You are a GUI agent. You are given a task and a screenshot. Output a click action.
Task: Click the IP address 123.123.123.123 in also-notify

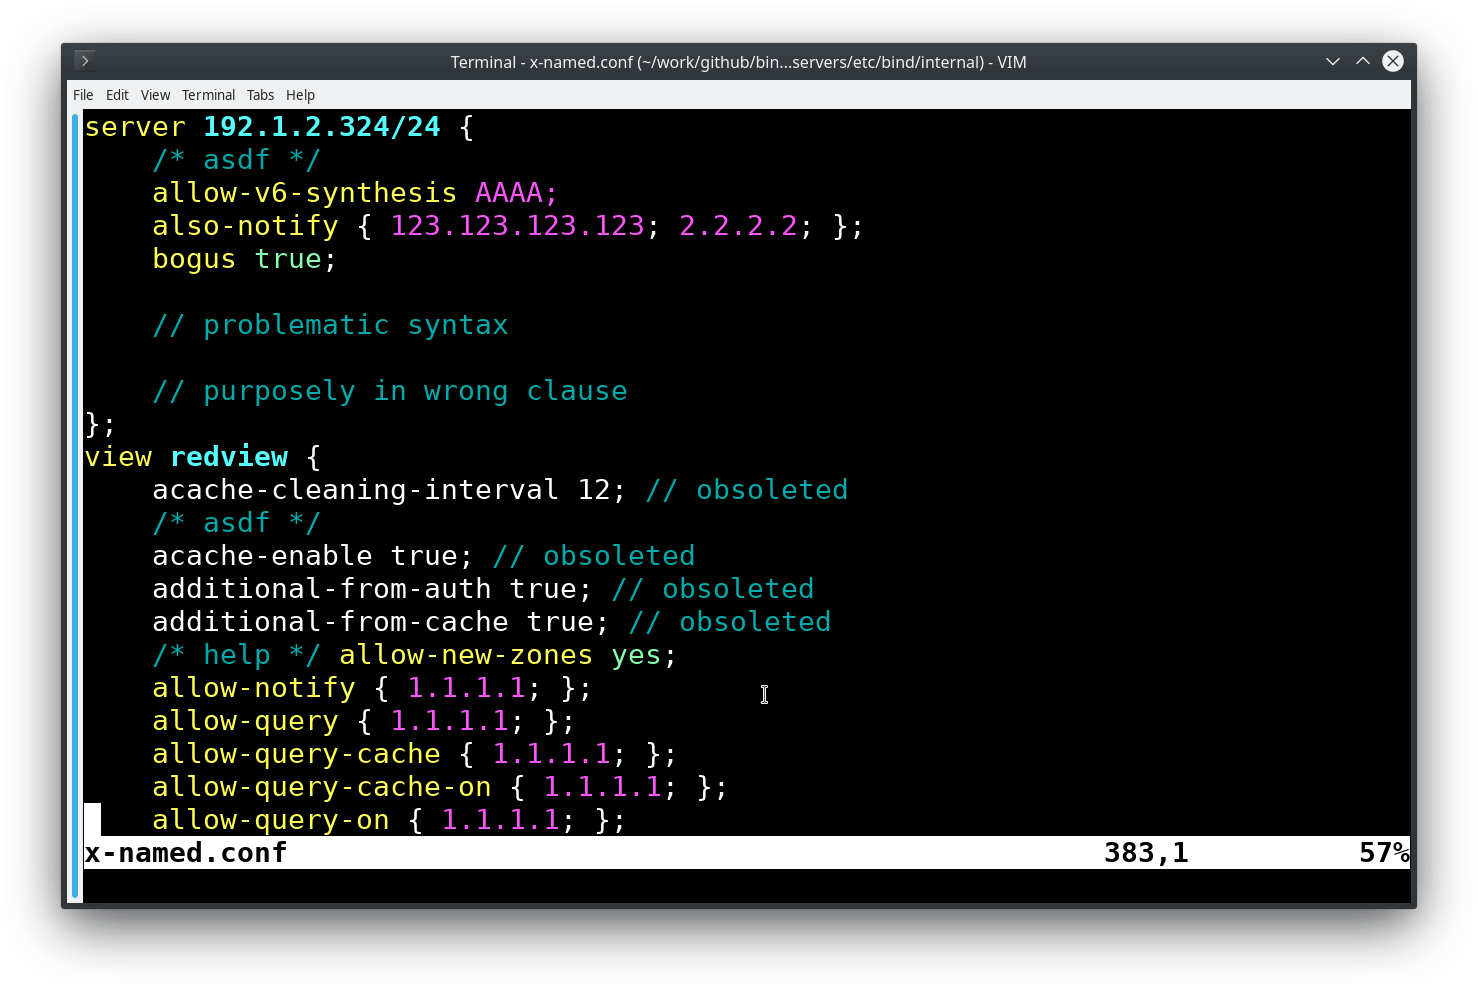pyautogui.click(x=518, y=225)
